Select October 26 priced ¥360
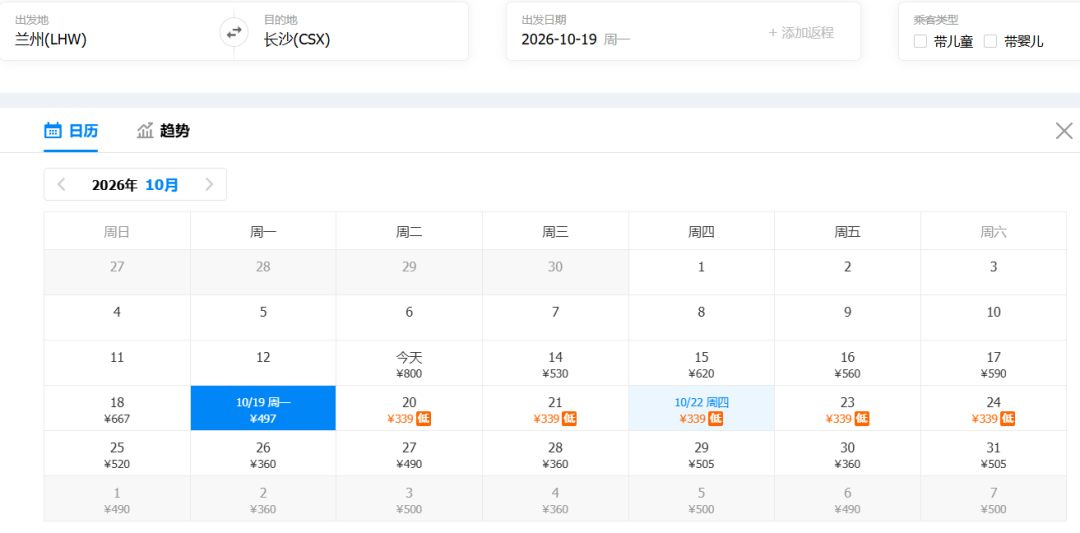 [263, 454]
